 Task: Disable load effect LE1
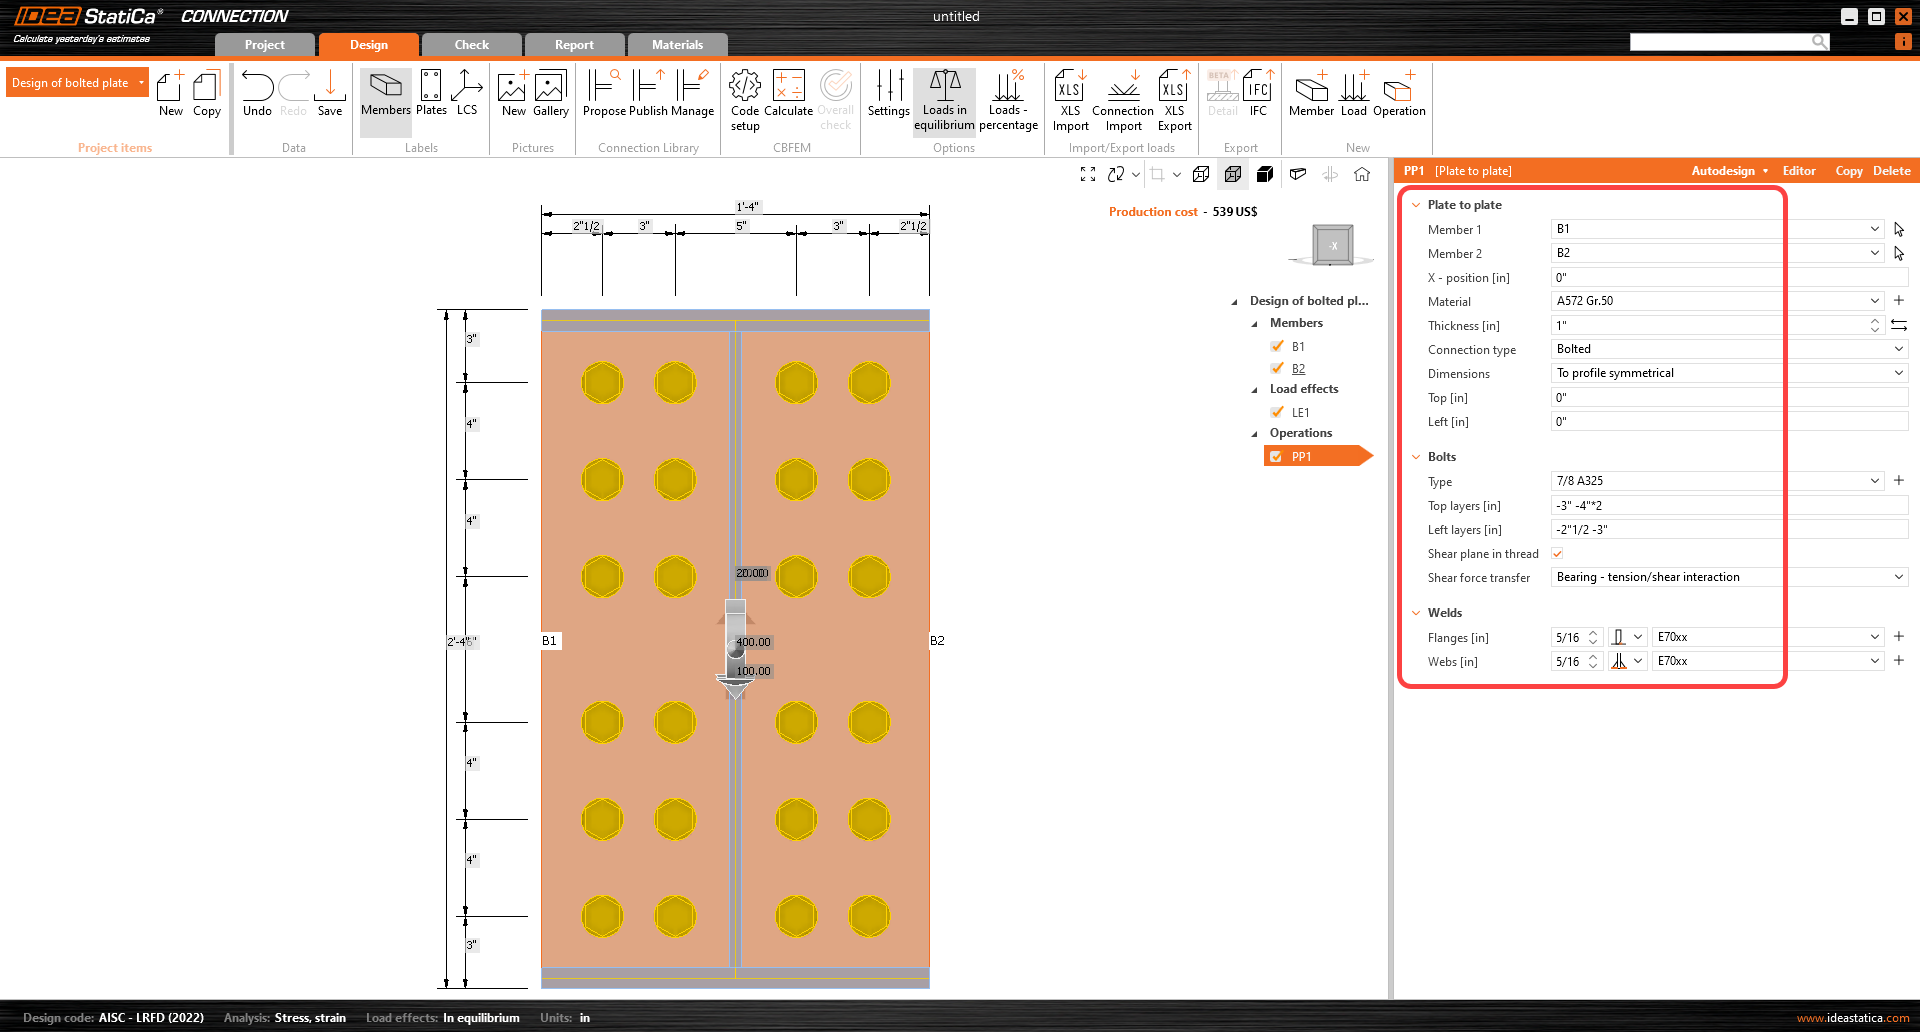pyautogui.click(x=1277, y=411)
